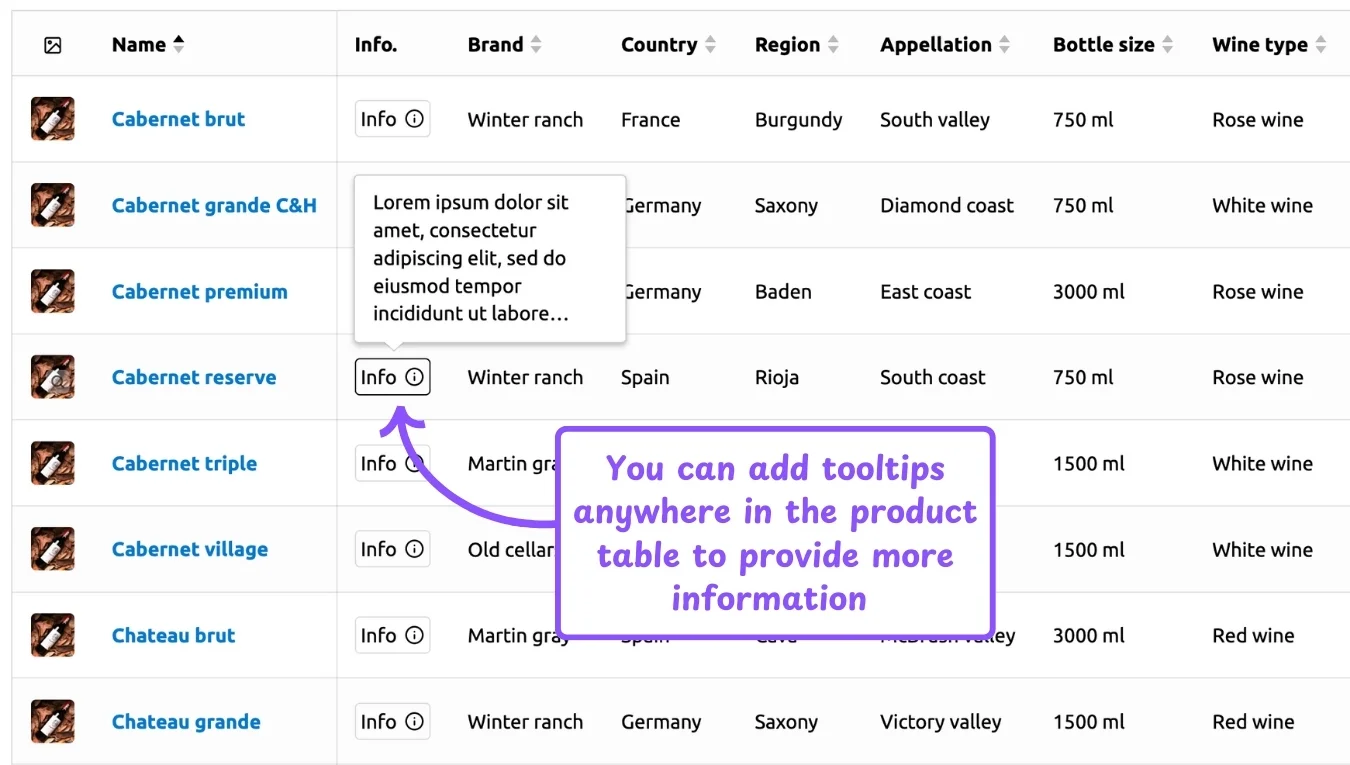Click the Lorem ipsum tooltip text
The height and width of the screenshot is (765, 1350).
[x=471, y=258]
